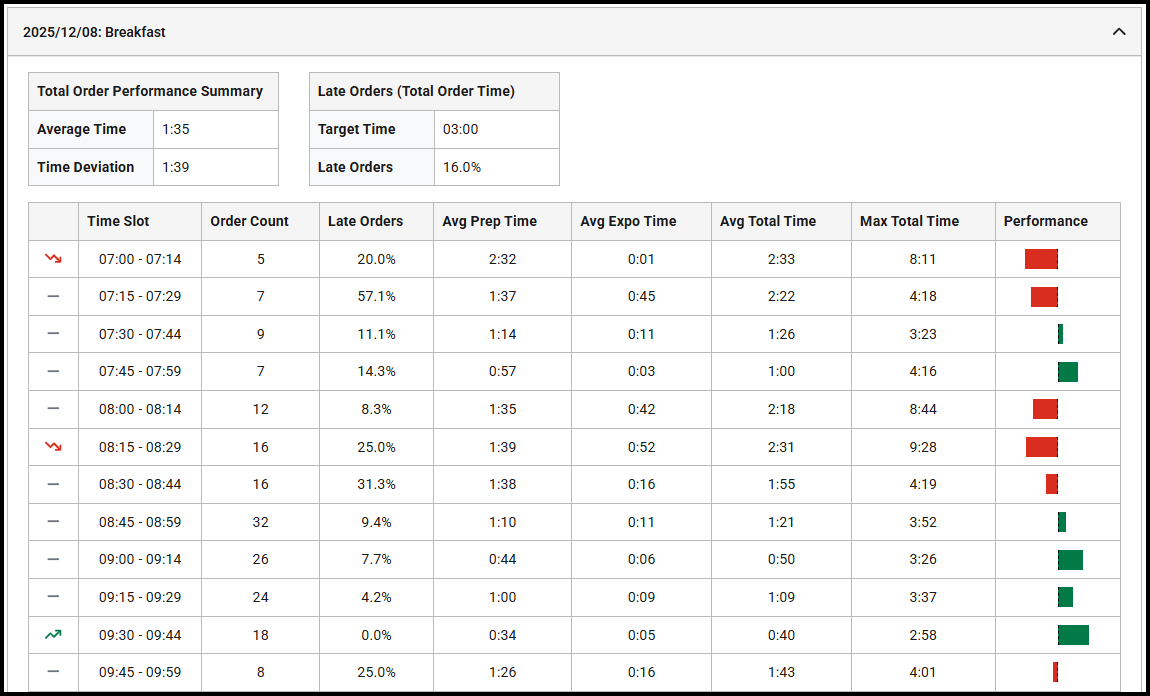The height and width of the screenshot is (696, 1150).
Task: Select the Late Orders column header
Action: pyautogui.click(x=365, y=221)
